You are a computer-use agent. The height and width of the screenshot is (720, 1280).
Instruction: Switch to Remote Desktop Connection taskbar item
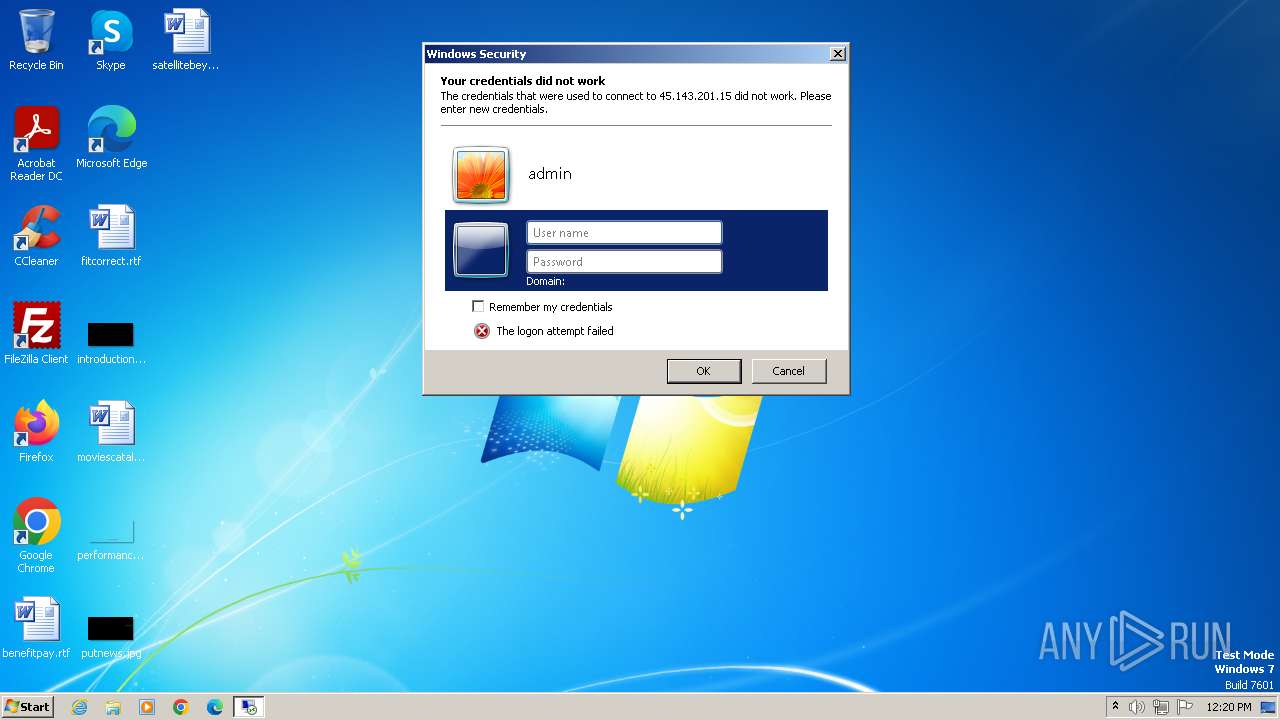tap(248, 707)
